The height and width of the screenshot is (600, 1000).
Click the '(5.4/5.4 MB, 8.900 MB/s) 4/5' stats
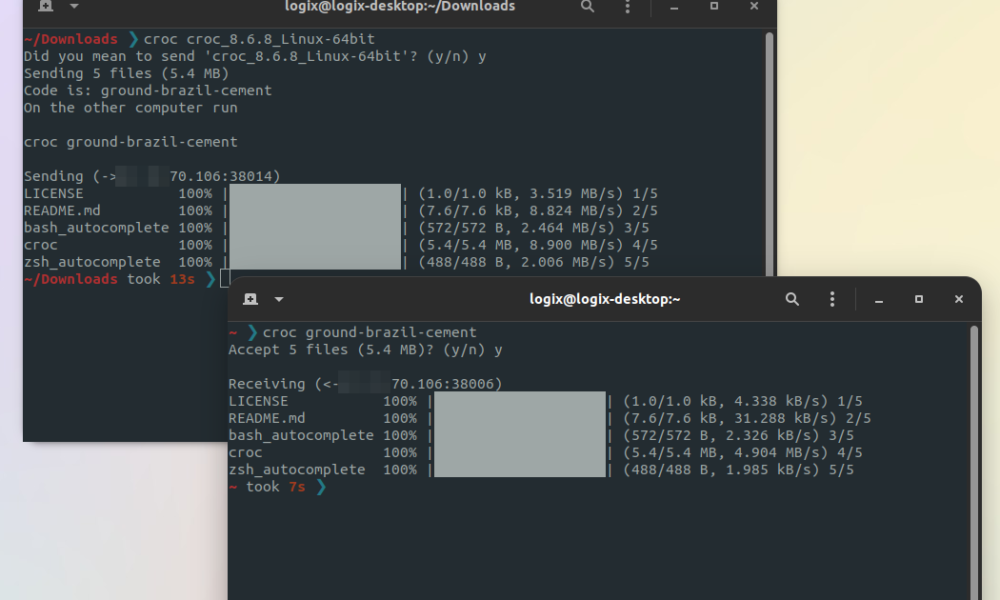[538, 245]
